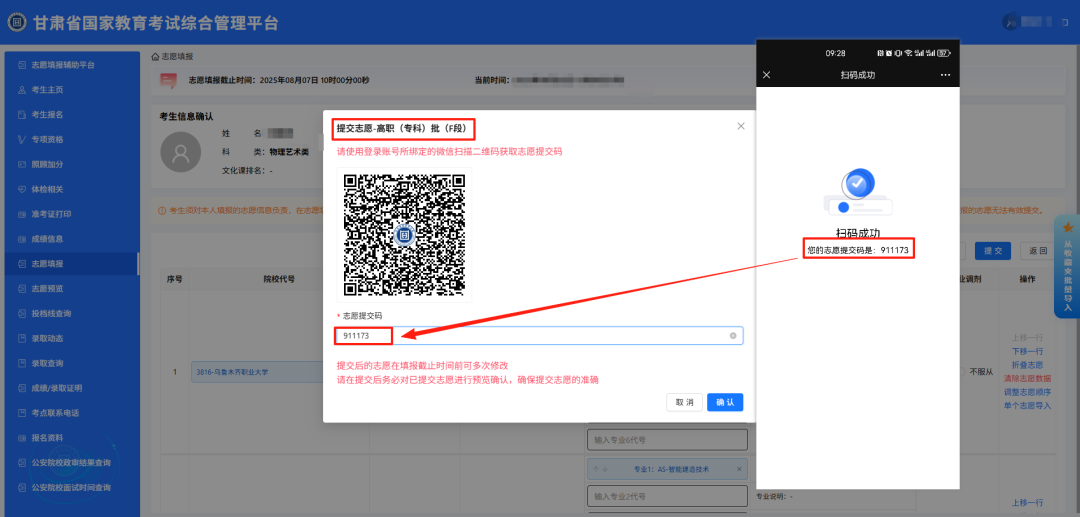Click the blue checkmark success badge on phone

[858, 183]
